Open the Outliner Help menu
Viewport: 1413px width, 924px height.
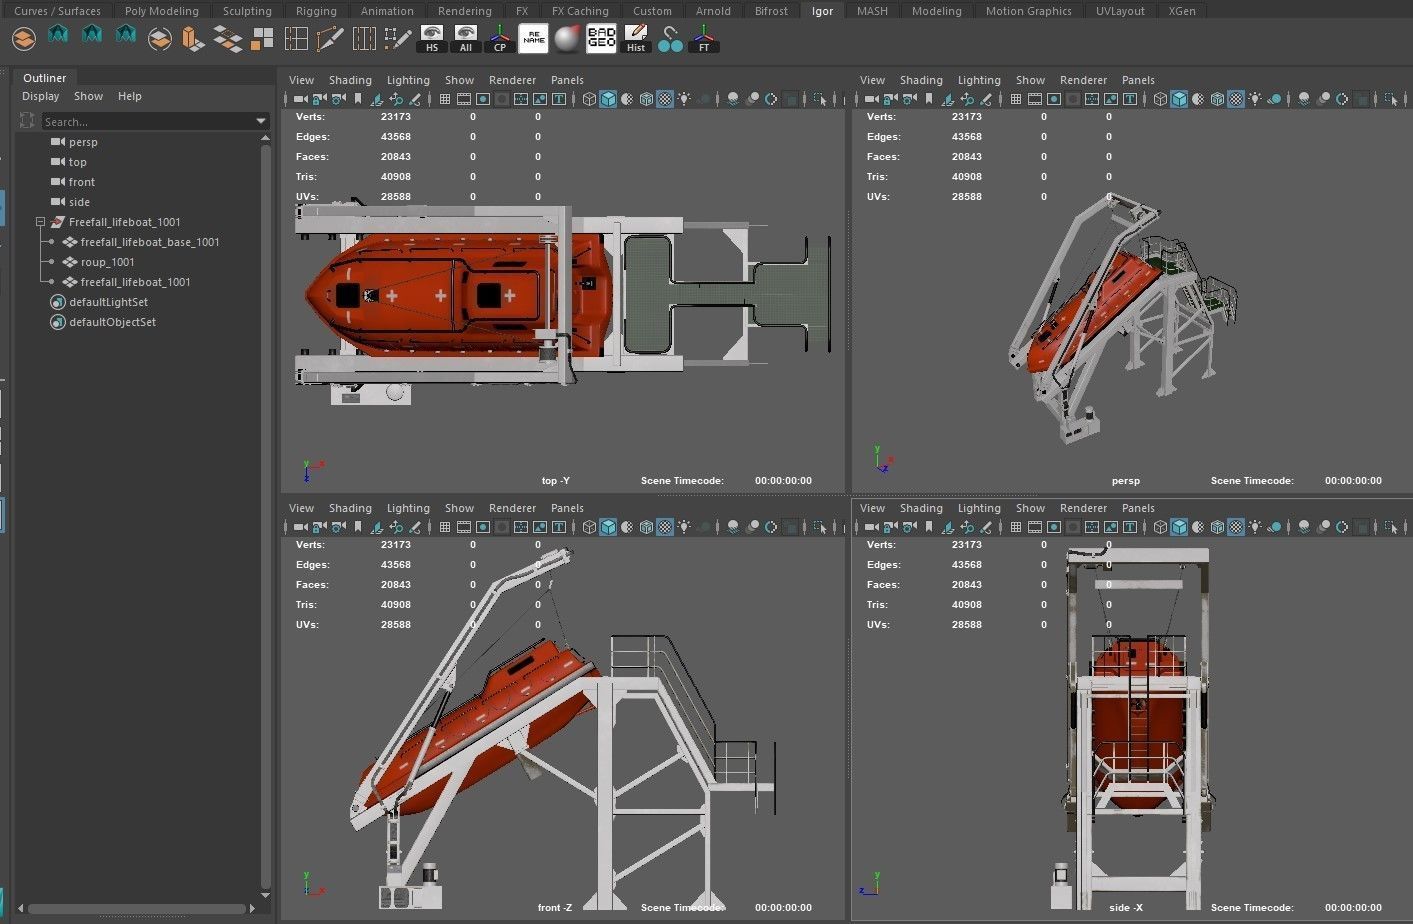(129, 96)
